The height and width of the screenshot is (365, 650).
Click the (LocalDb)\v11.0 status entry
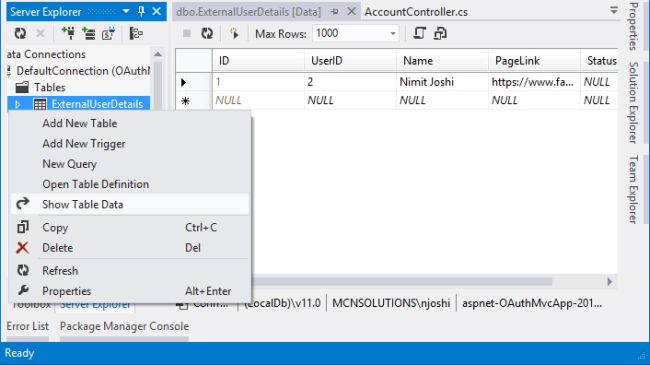pos(282,303)
